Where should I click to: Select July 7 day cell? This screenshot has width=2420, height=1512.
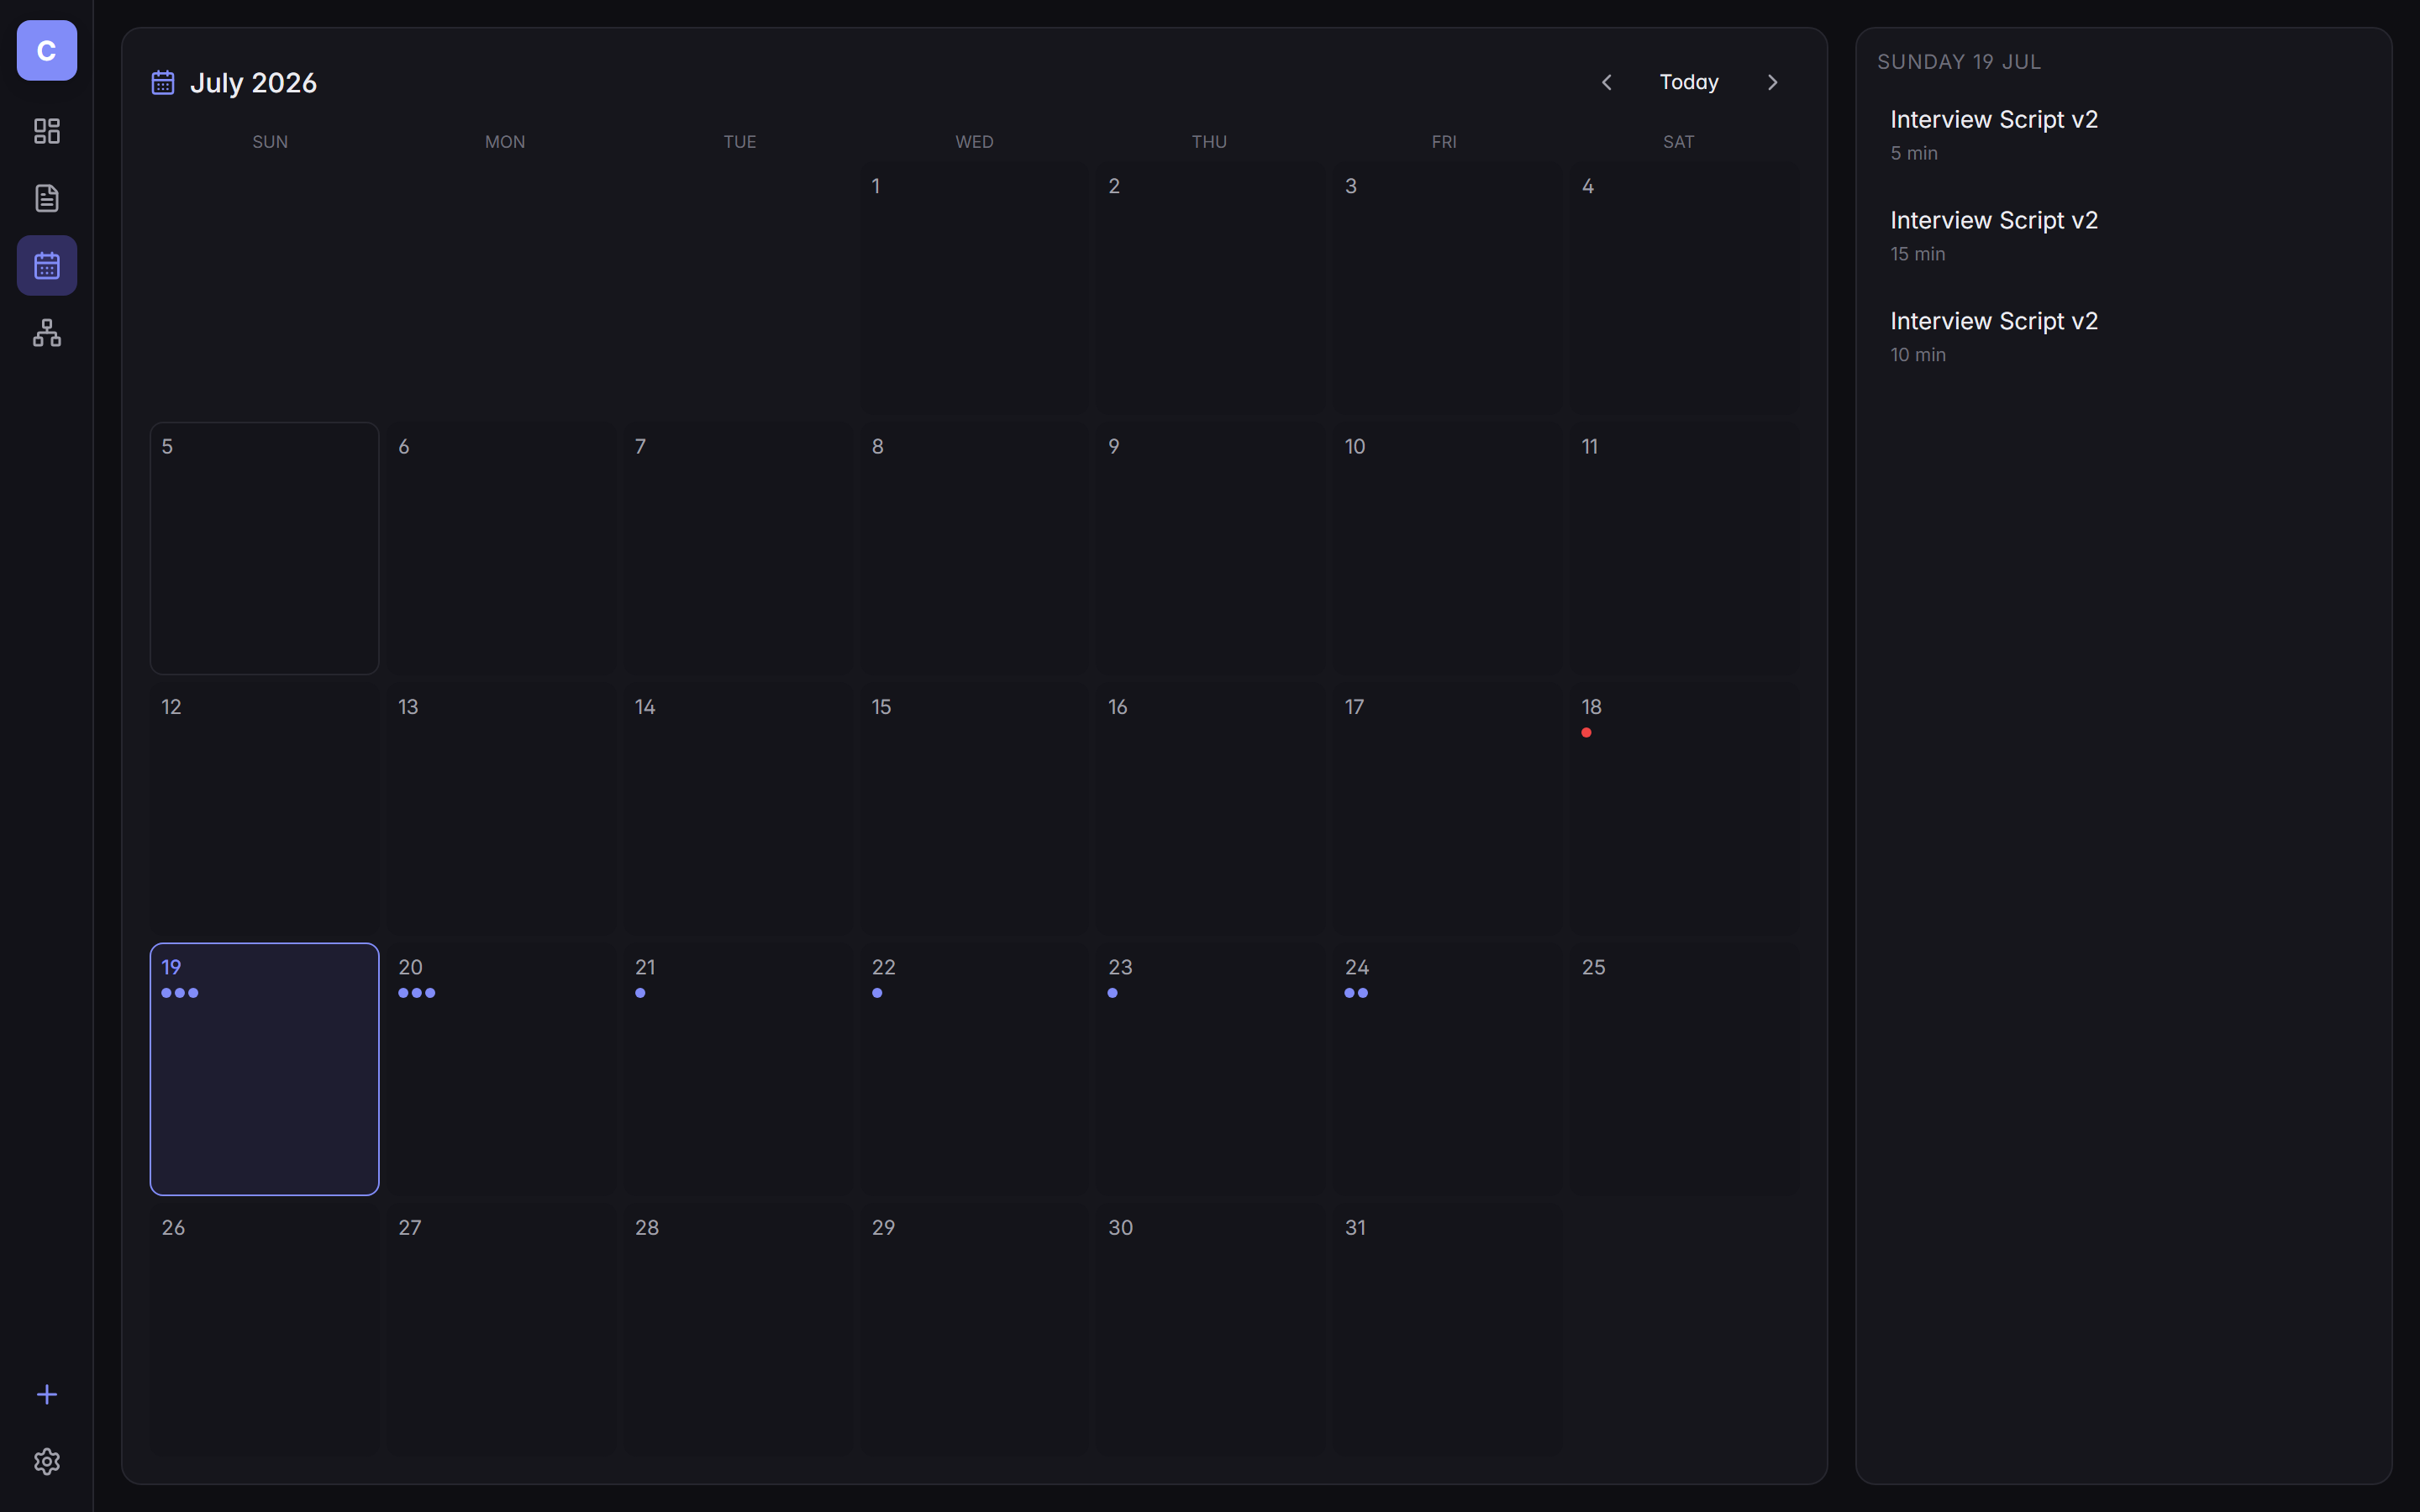pos(738,548)
